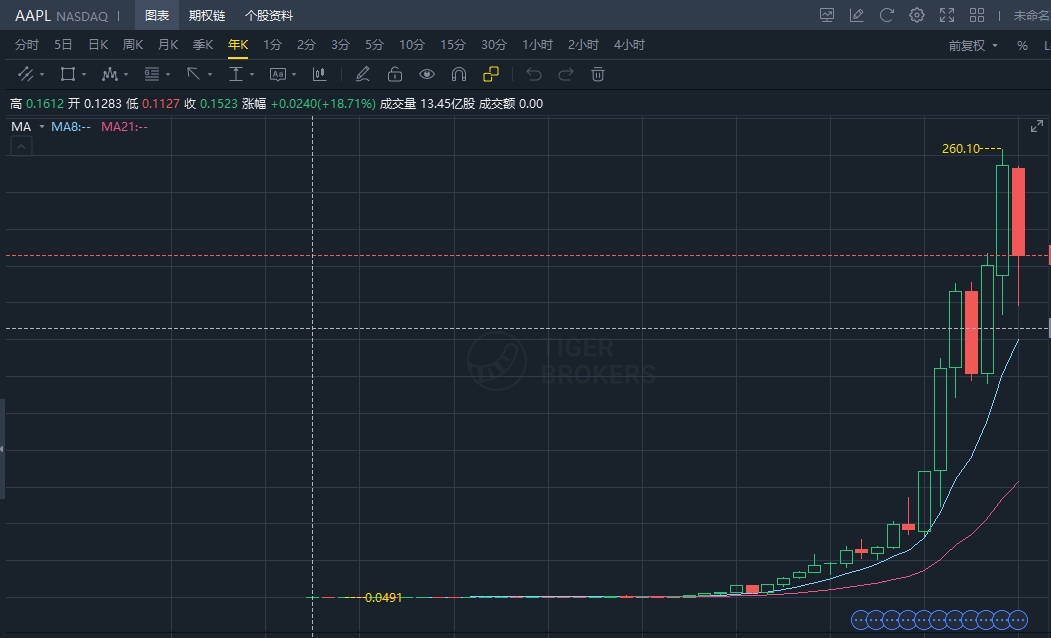The height and width of the screenshot is (638, 1051).
Task: Select the 10分 timeframe
Action: 412,45
